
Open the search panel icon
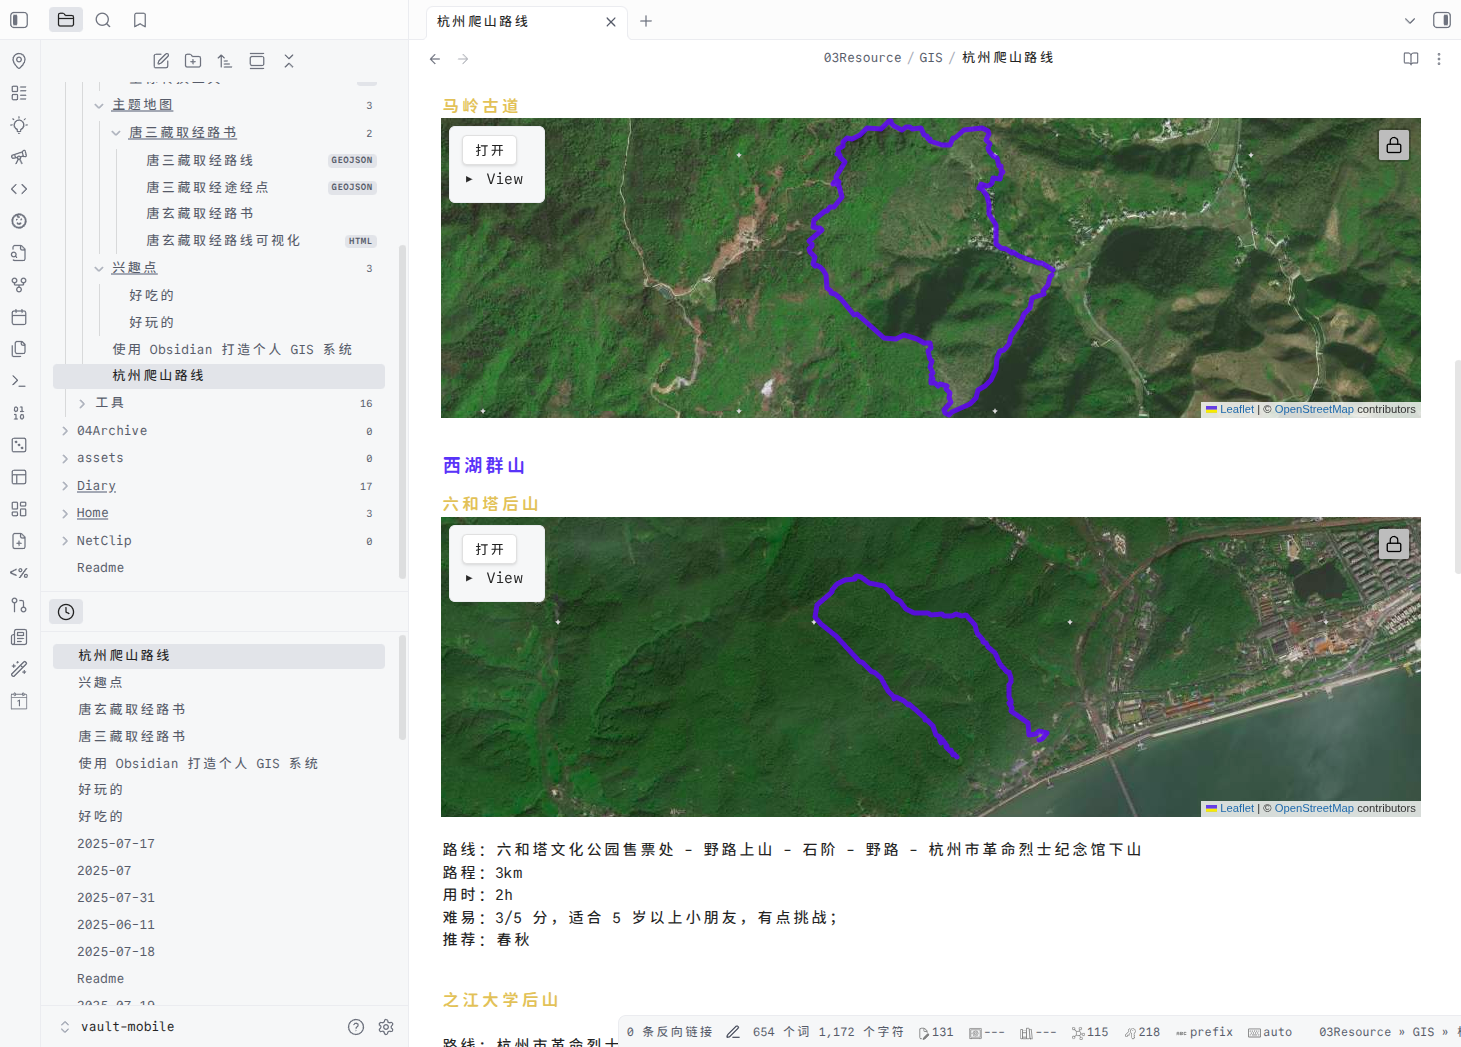coord(103,20)
